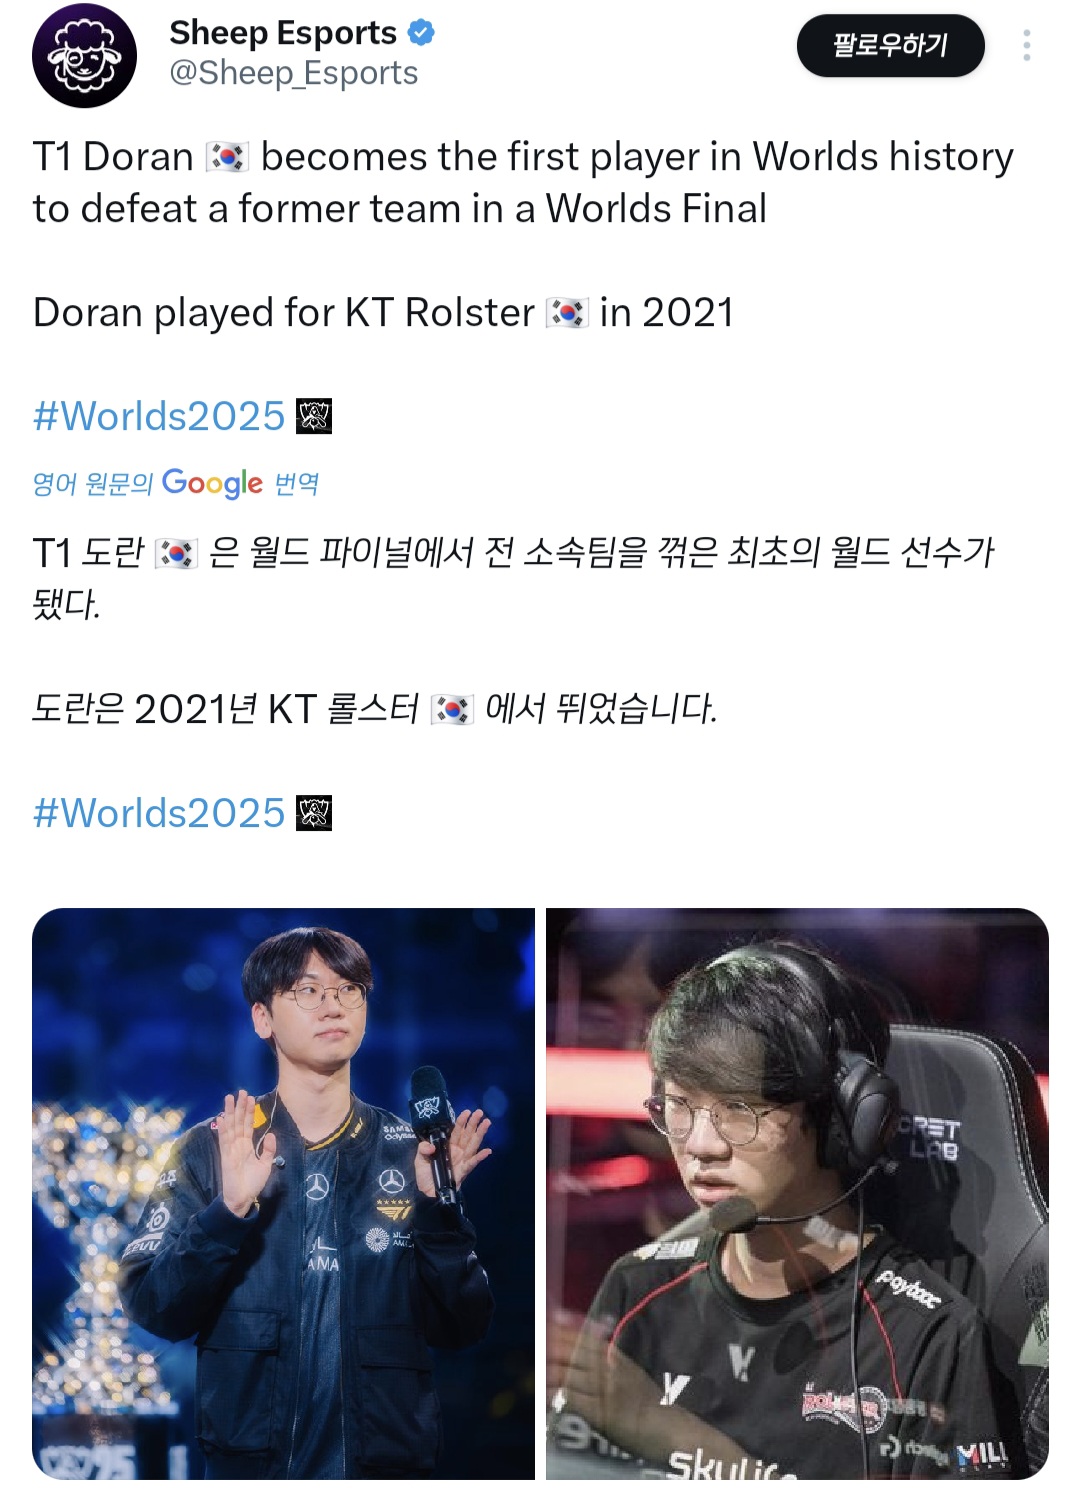Open the Sheep Esports profile avatar
The width and height of the screenshot is (1080, 1510).
pos(84,56)
